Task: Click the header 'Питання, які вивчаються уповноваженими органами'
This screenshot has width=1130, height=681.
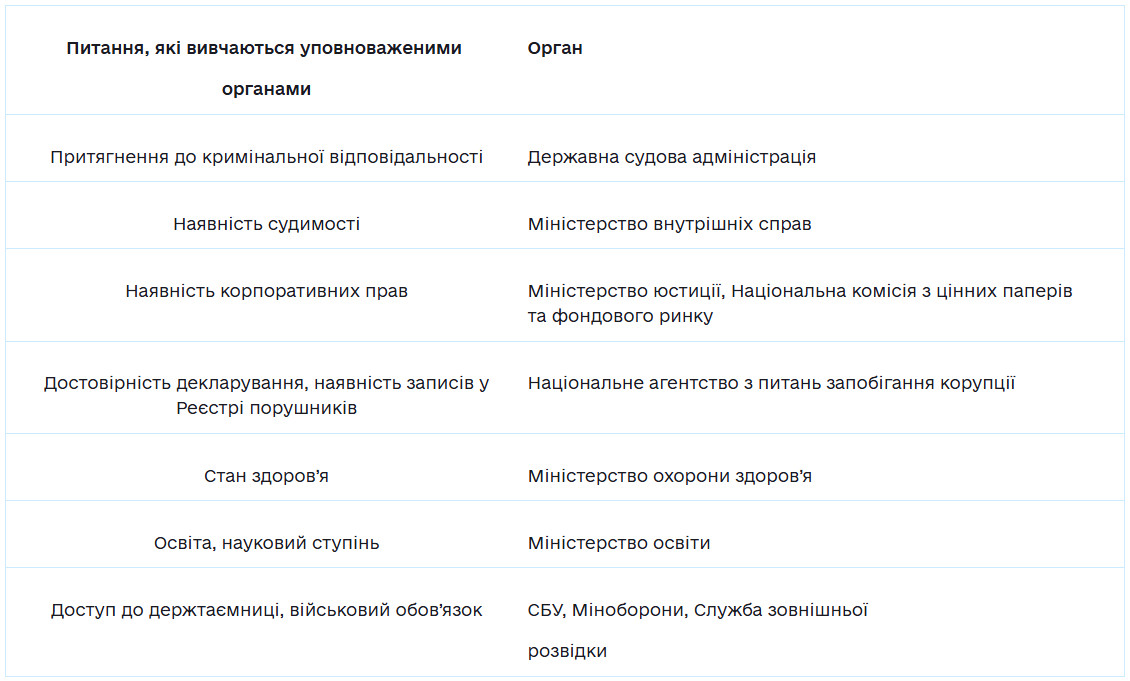Action: point(264,68)
